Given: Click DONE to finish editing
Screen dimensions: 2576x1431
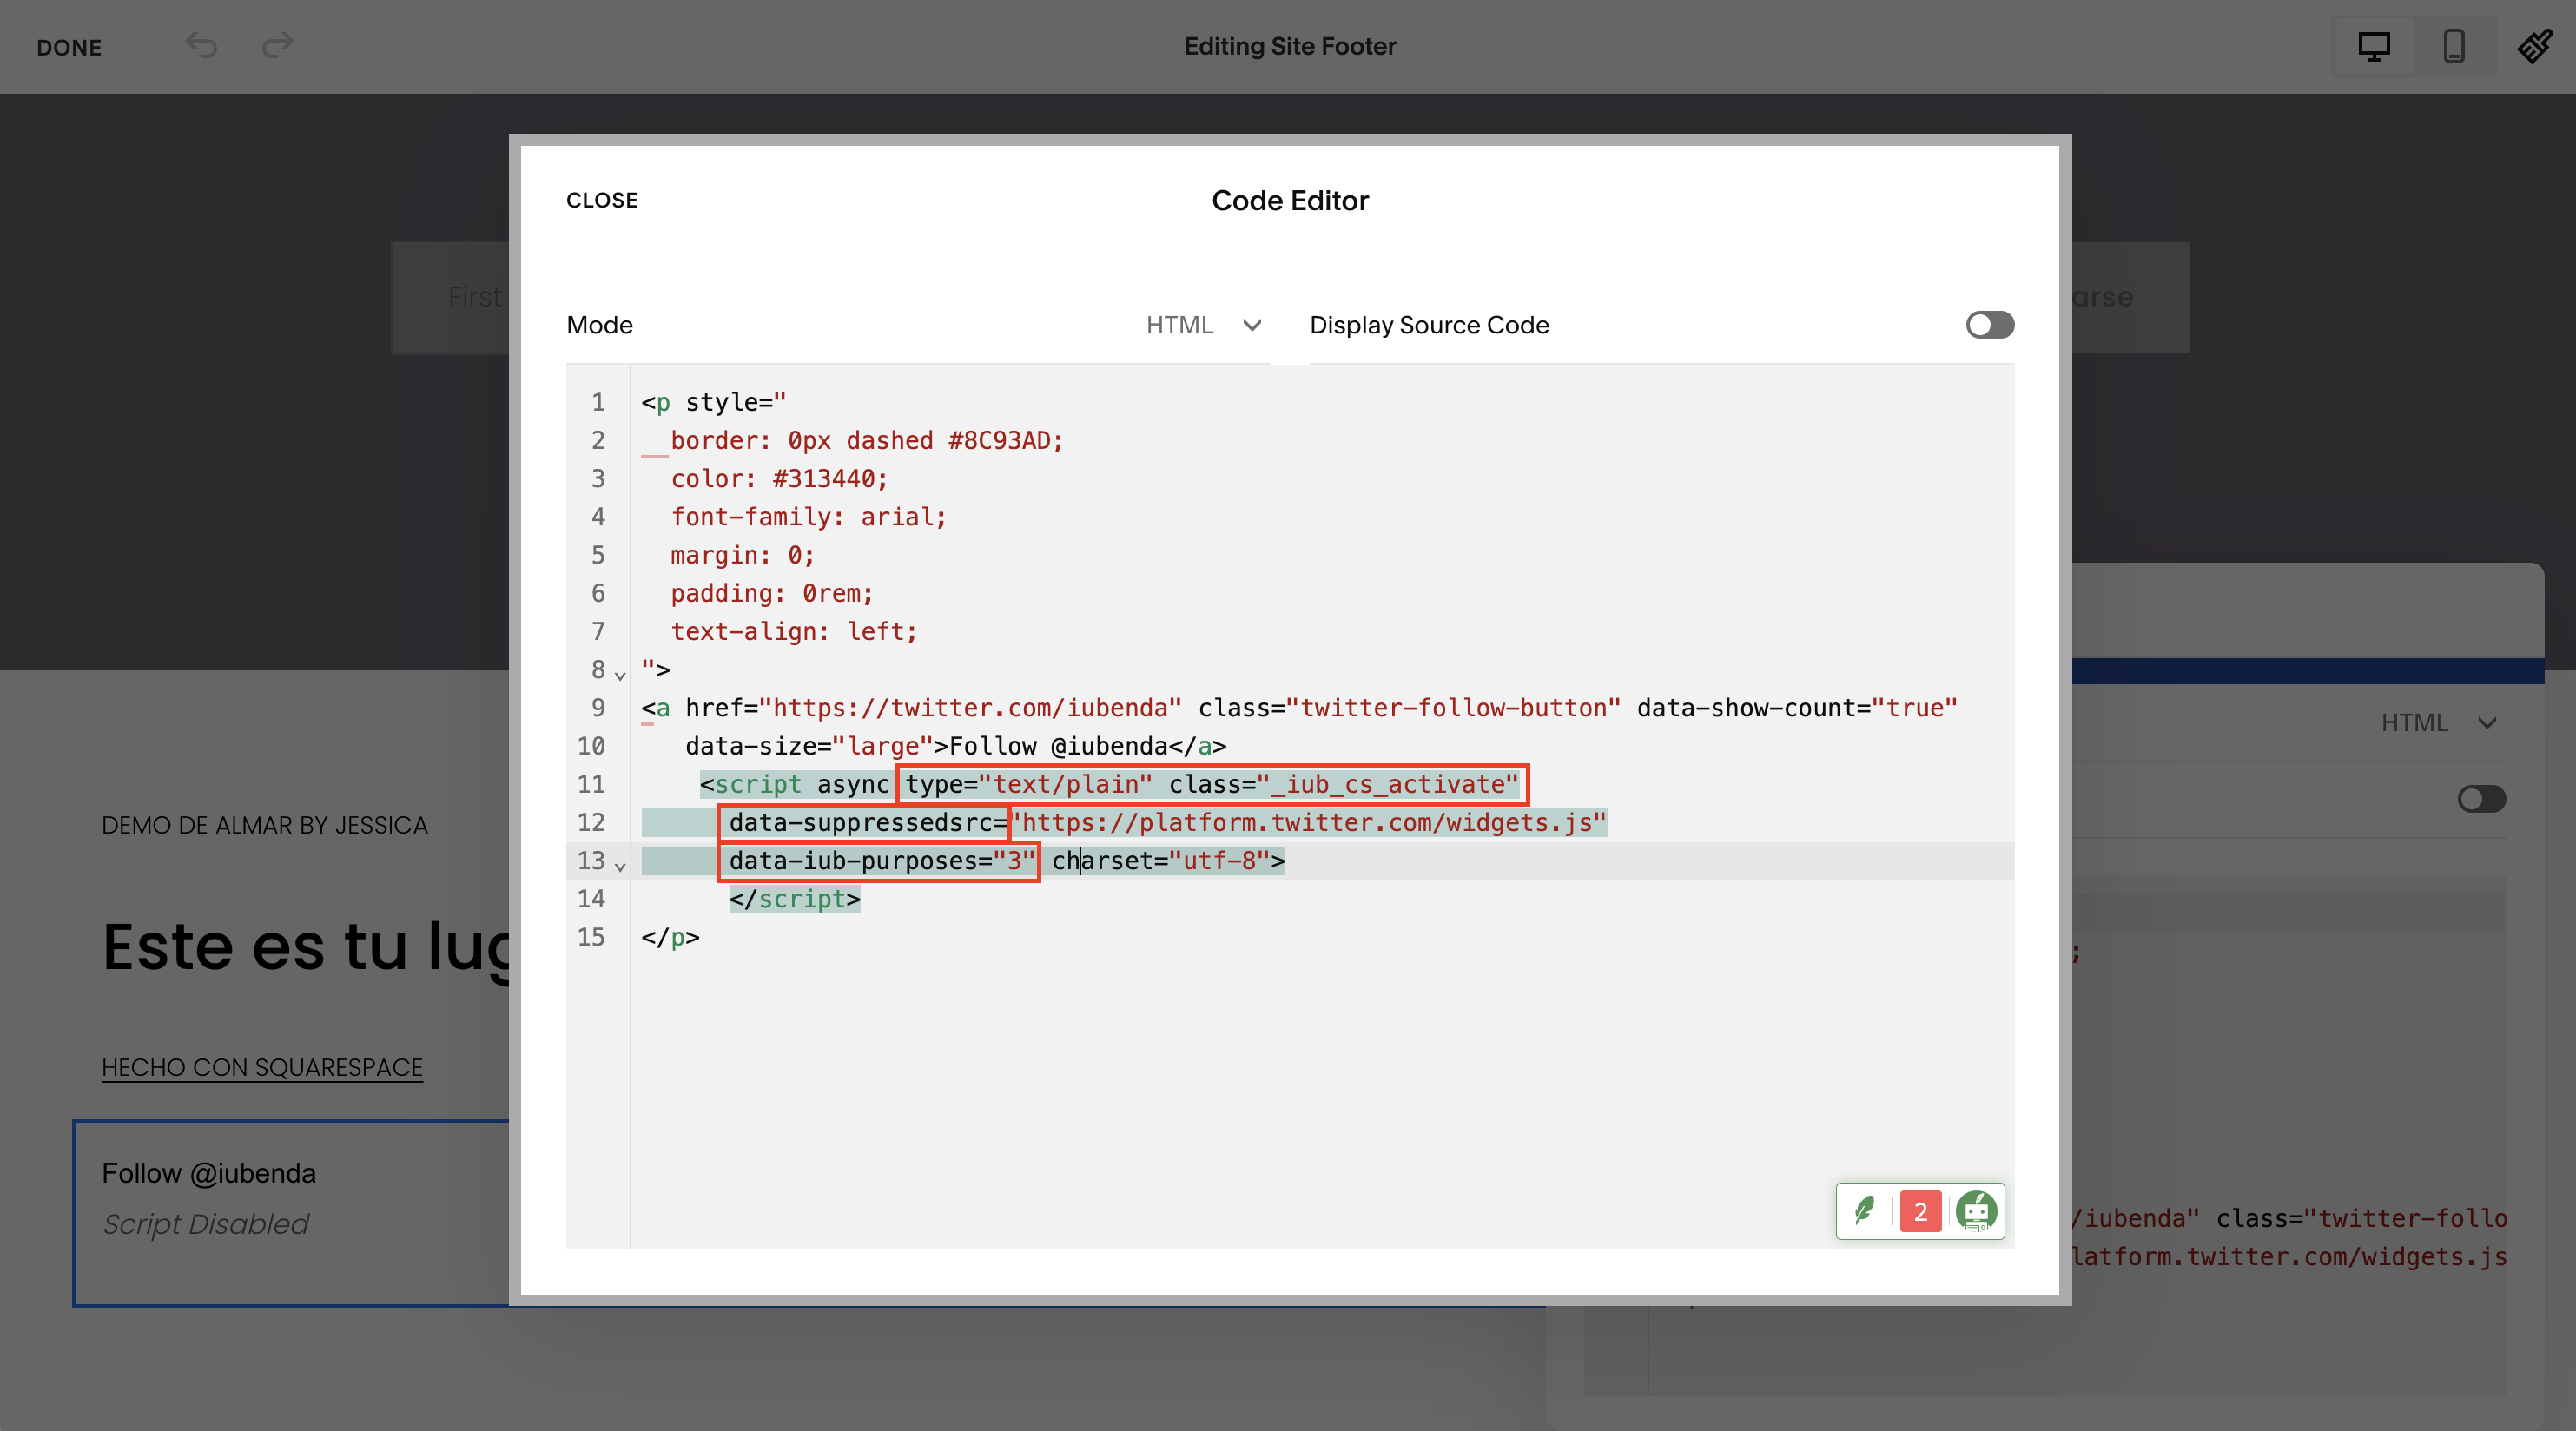Looking at the screenshot, I should [x=69, y=47].
